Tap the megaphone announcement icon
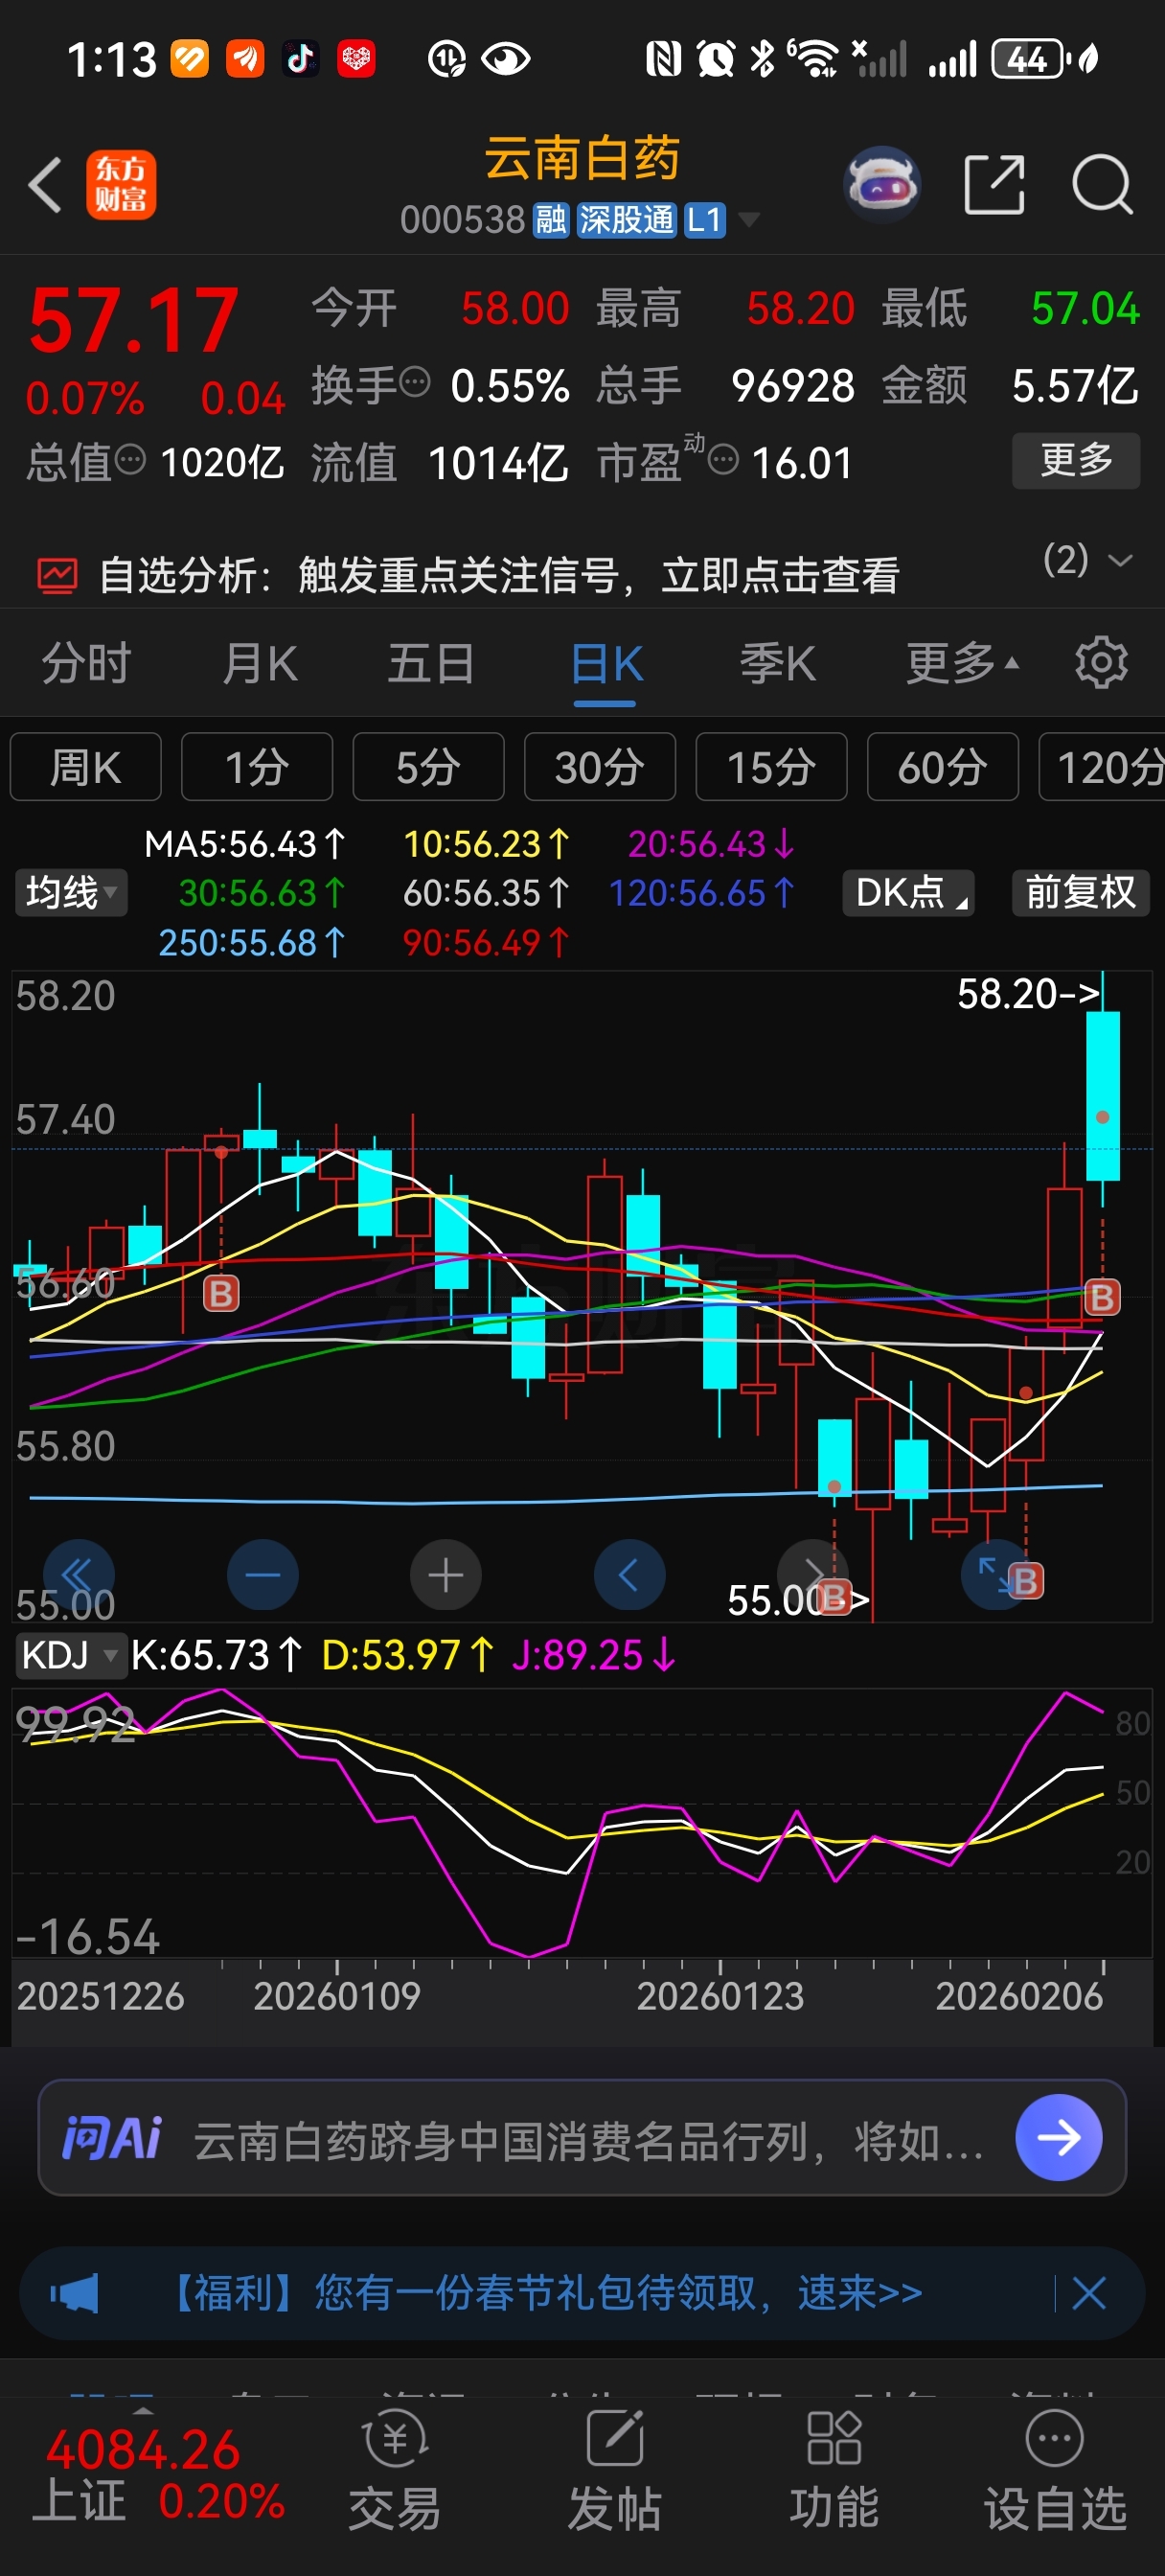The image size is (1165, 2576). tap(75, 2292)
